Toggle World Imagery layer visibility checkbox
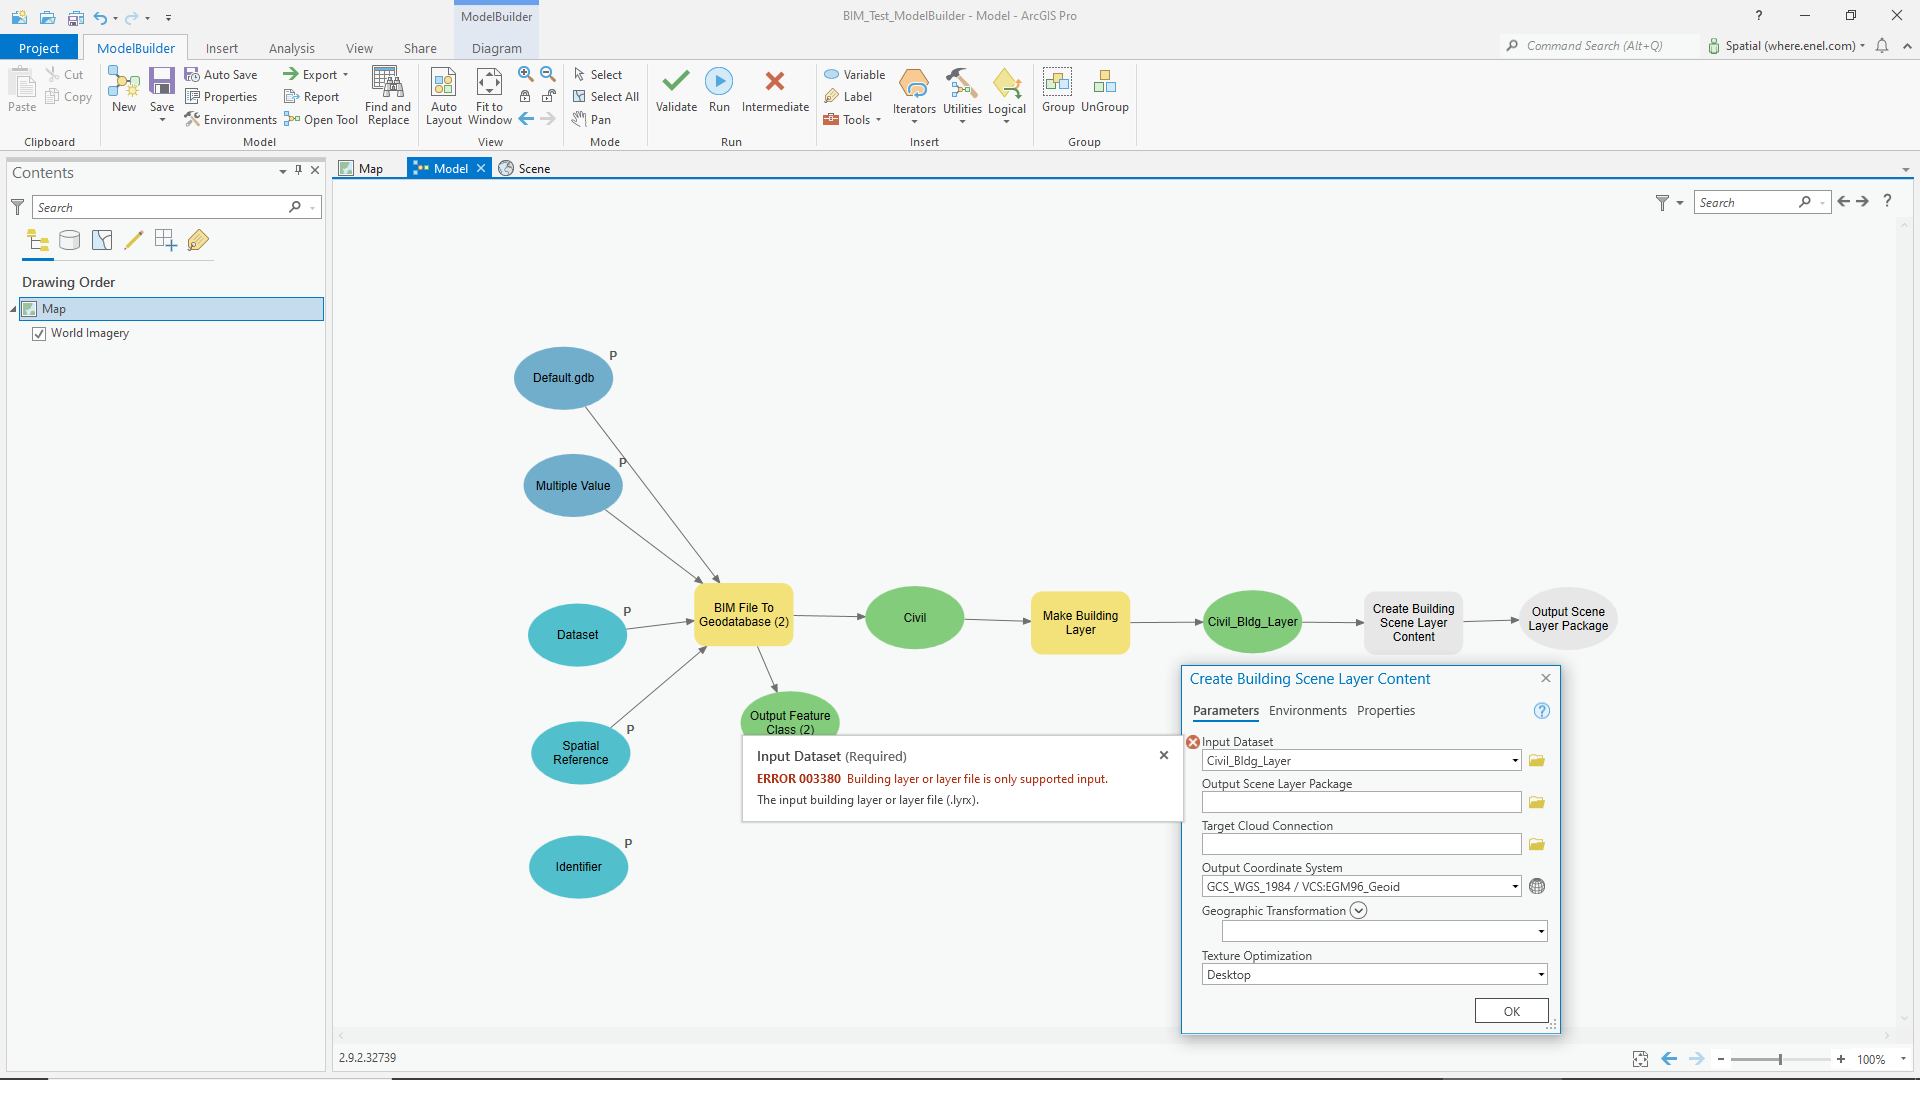Screen dimensions: 1925x1107 point(39,334)
